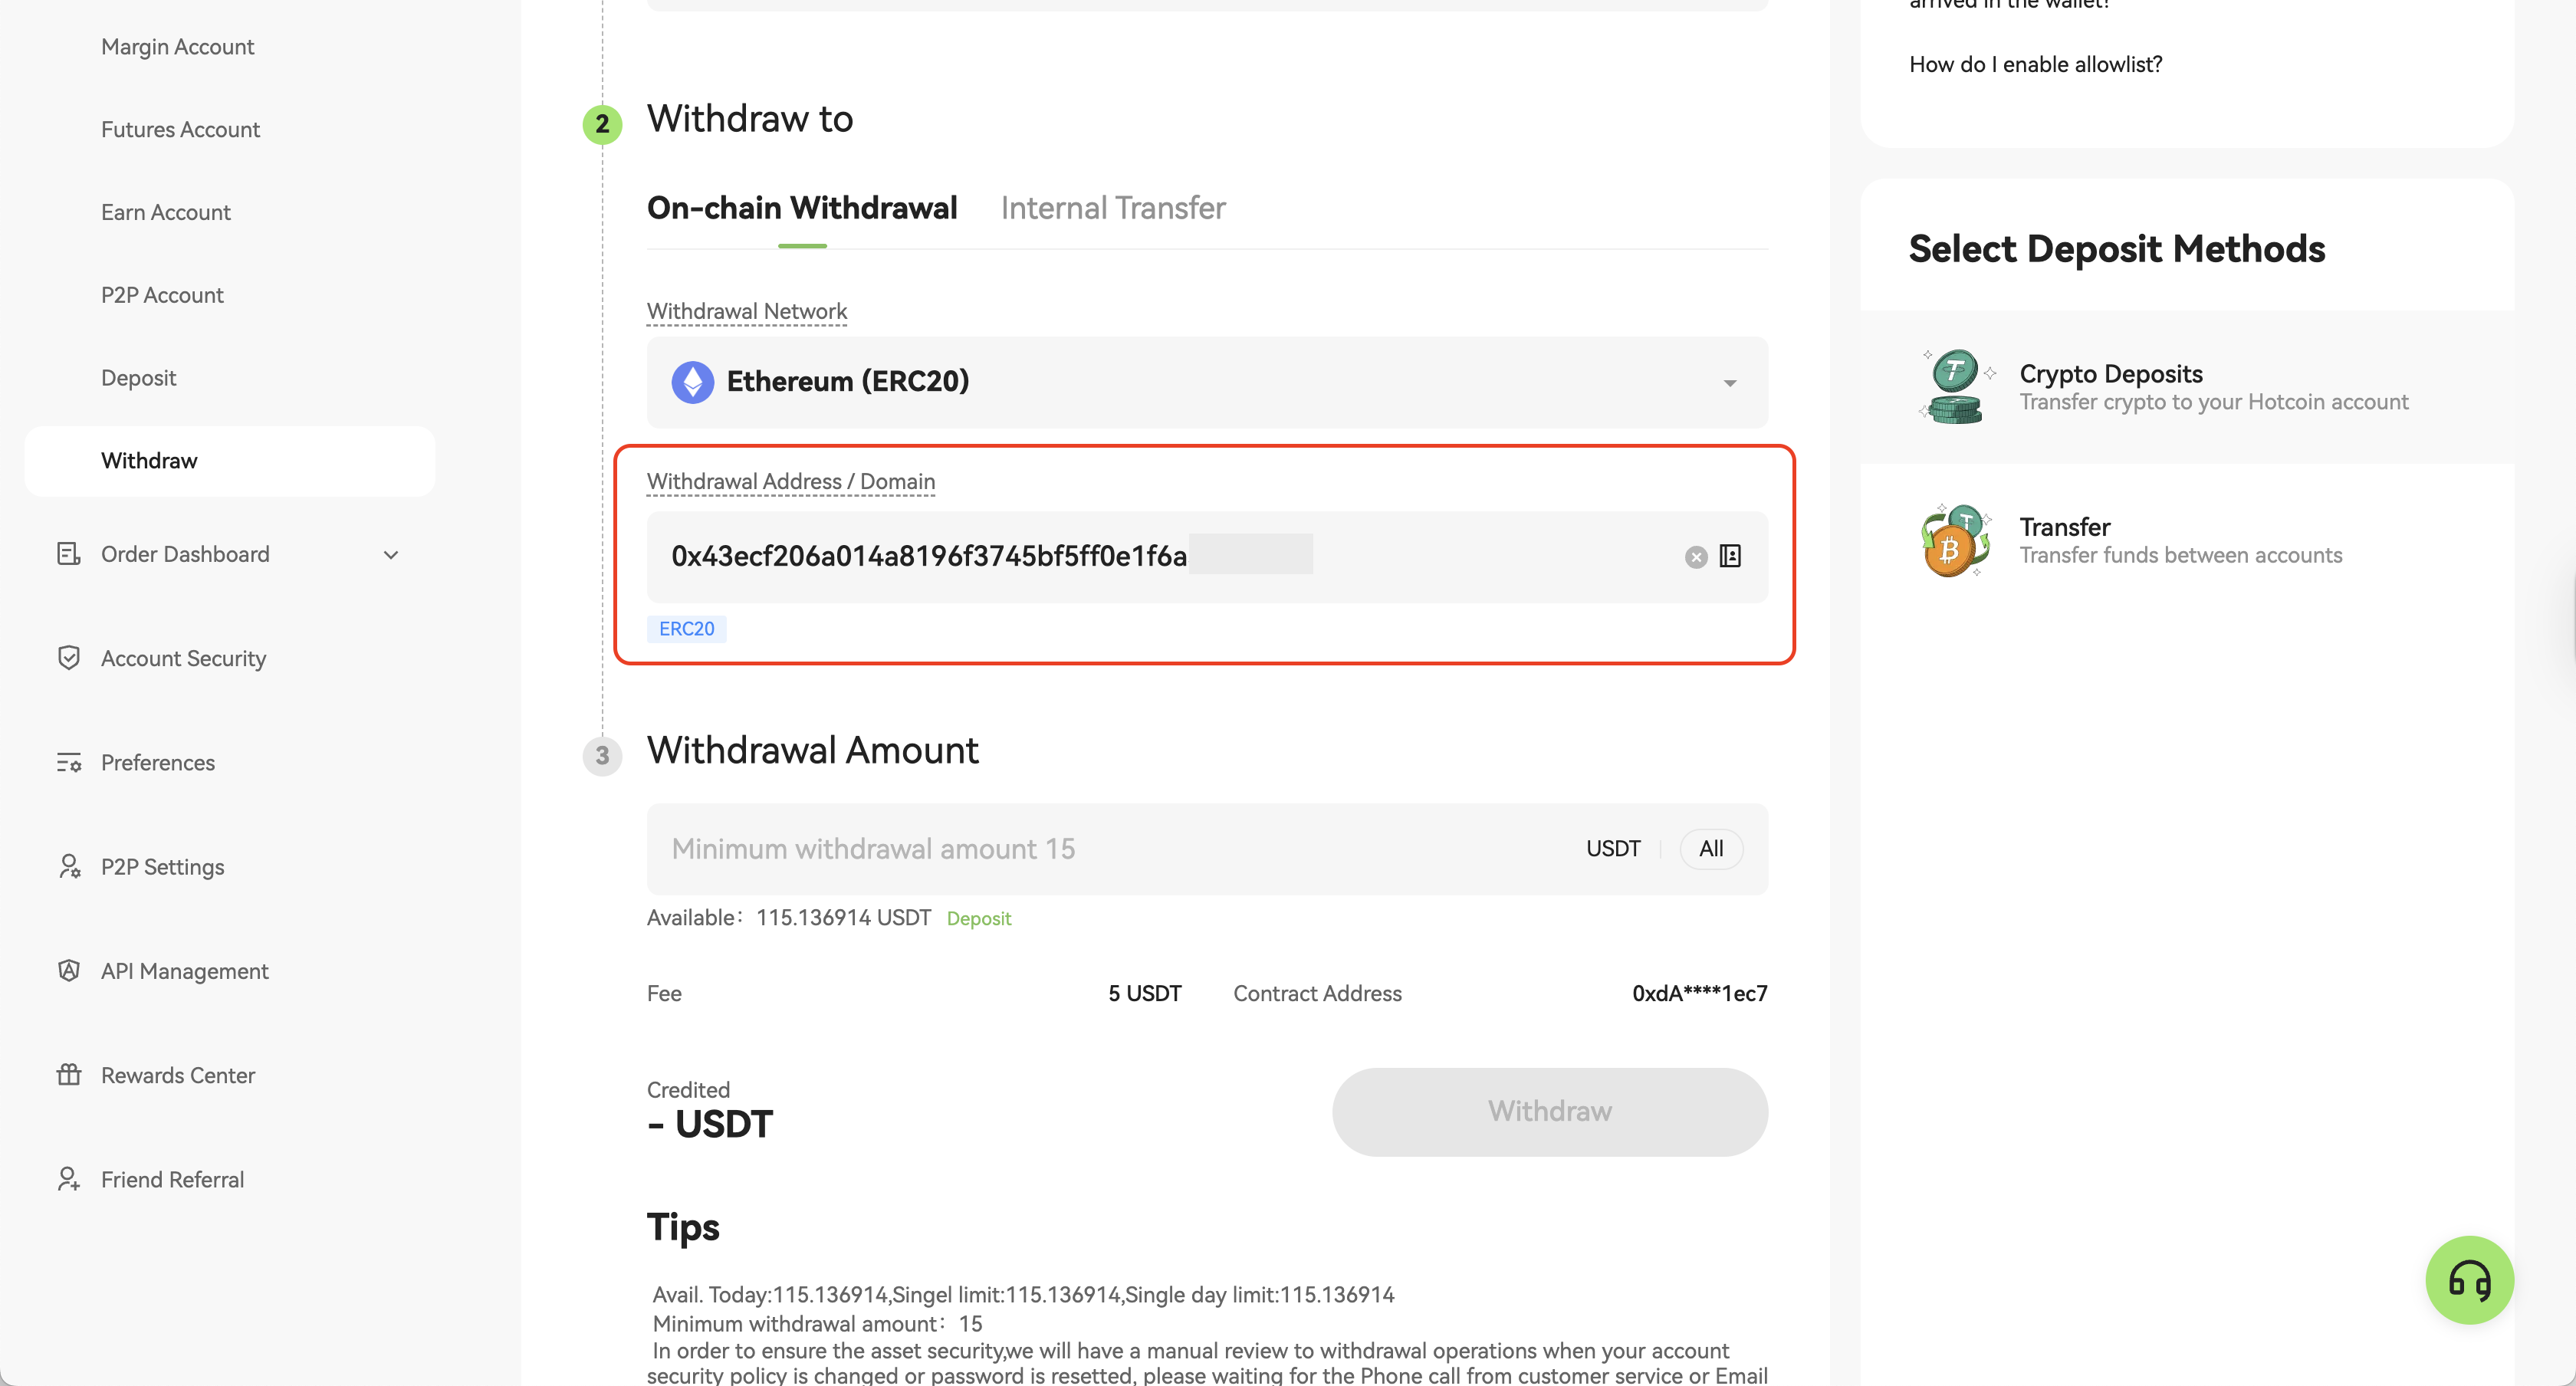Open How do I enable allowlist question
2576x1386 pixels.
pos(2035,65)
